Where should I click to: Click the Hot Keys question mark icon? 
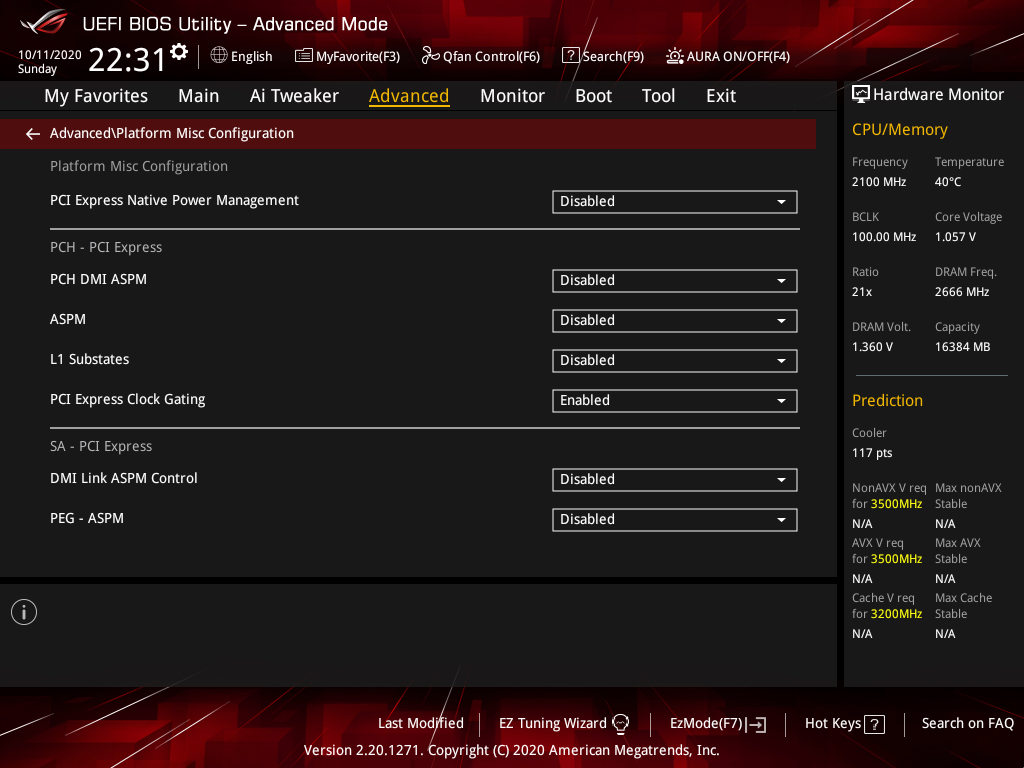pos(874,724)
